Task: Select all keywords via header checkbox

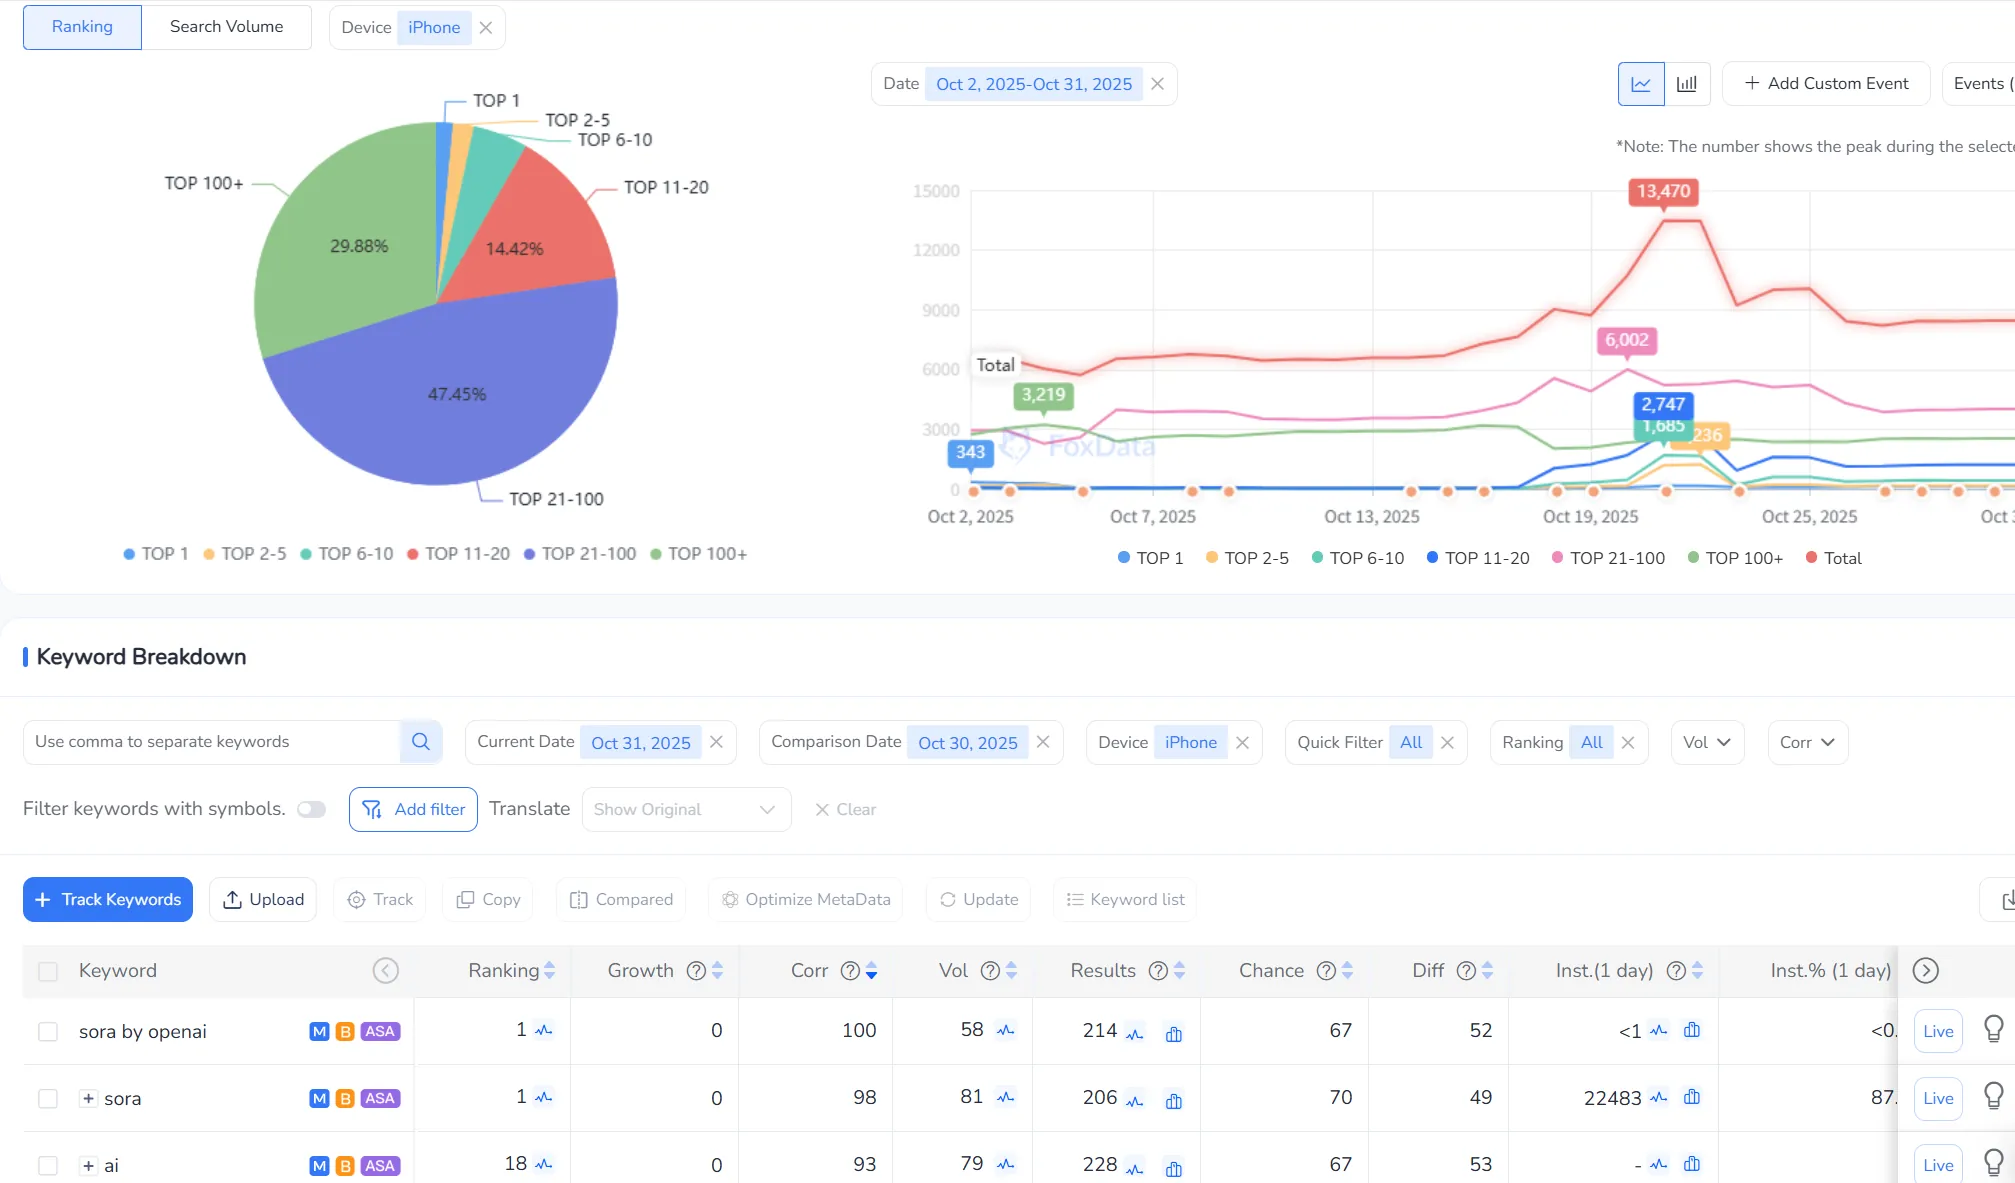Action: pyautogui.click(x=48, y=971)
